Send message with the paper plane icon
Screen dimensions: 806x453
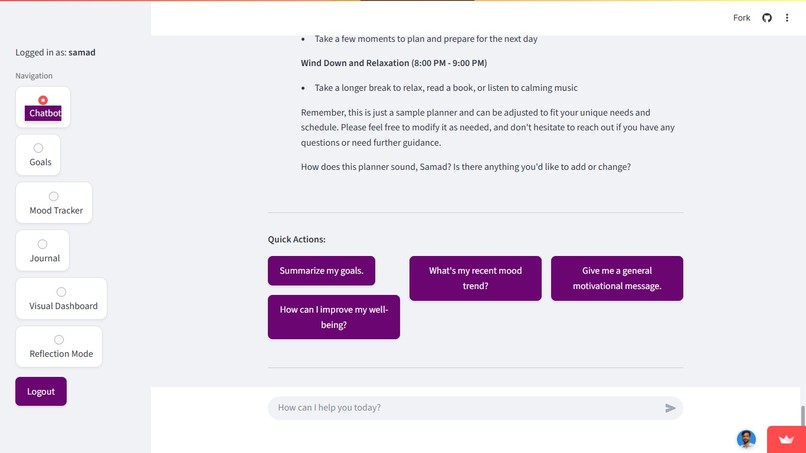[670, 408]
